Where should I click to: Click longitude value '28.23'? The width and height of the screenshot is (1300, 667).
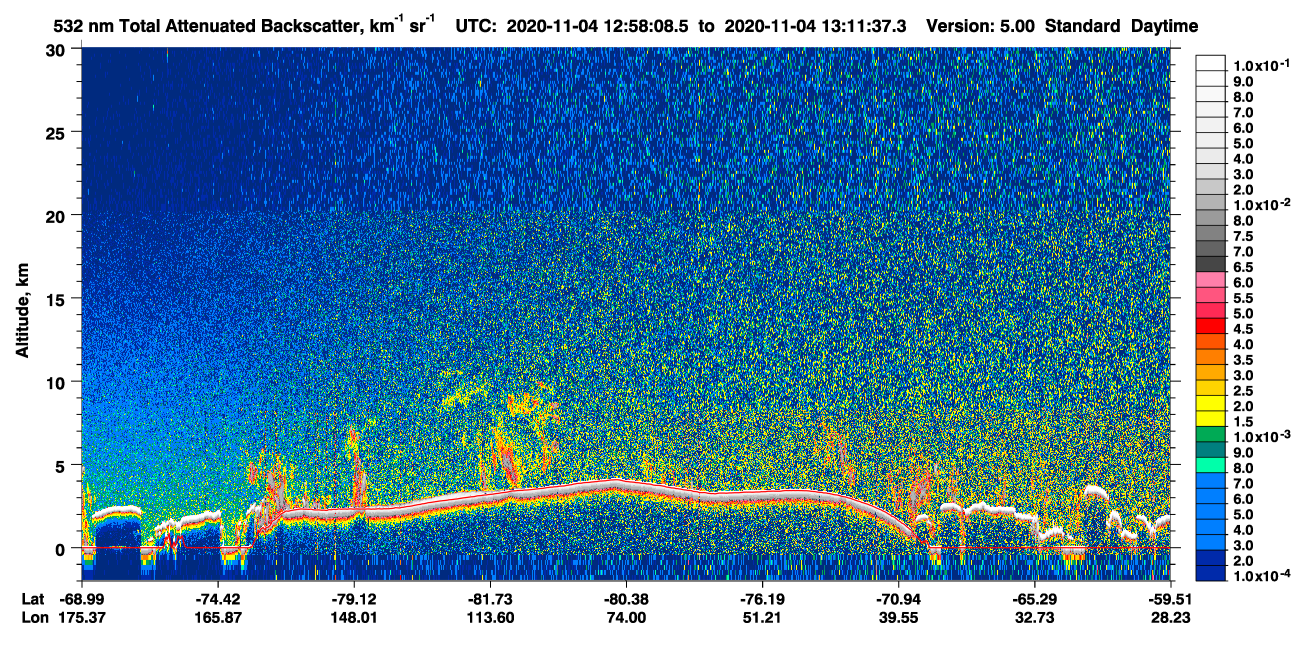pyautogui.click(x=1169, y=617)
